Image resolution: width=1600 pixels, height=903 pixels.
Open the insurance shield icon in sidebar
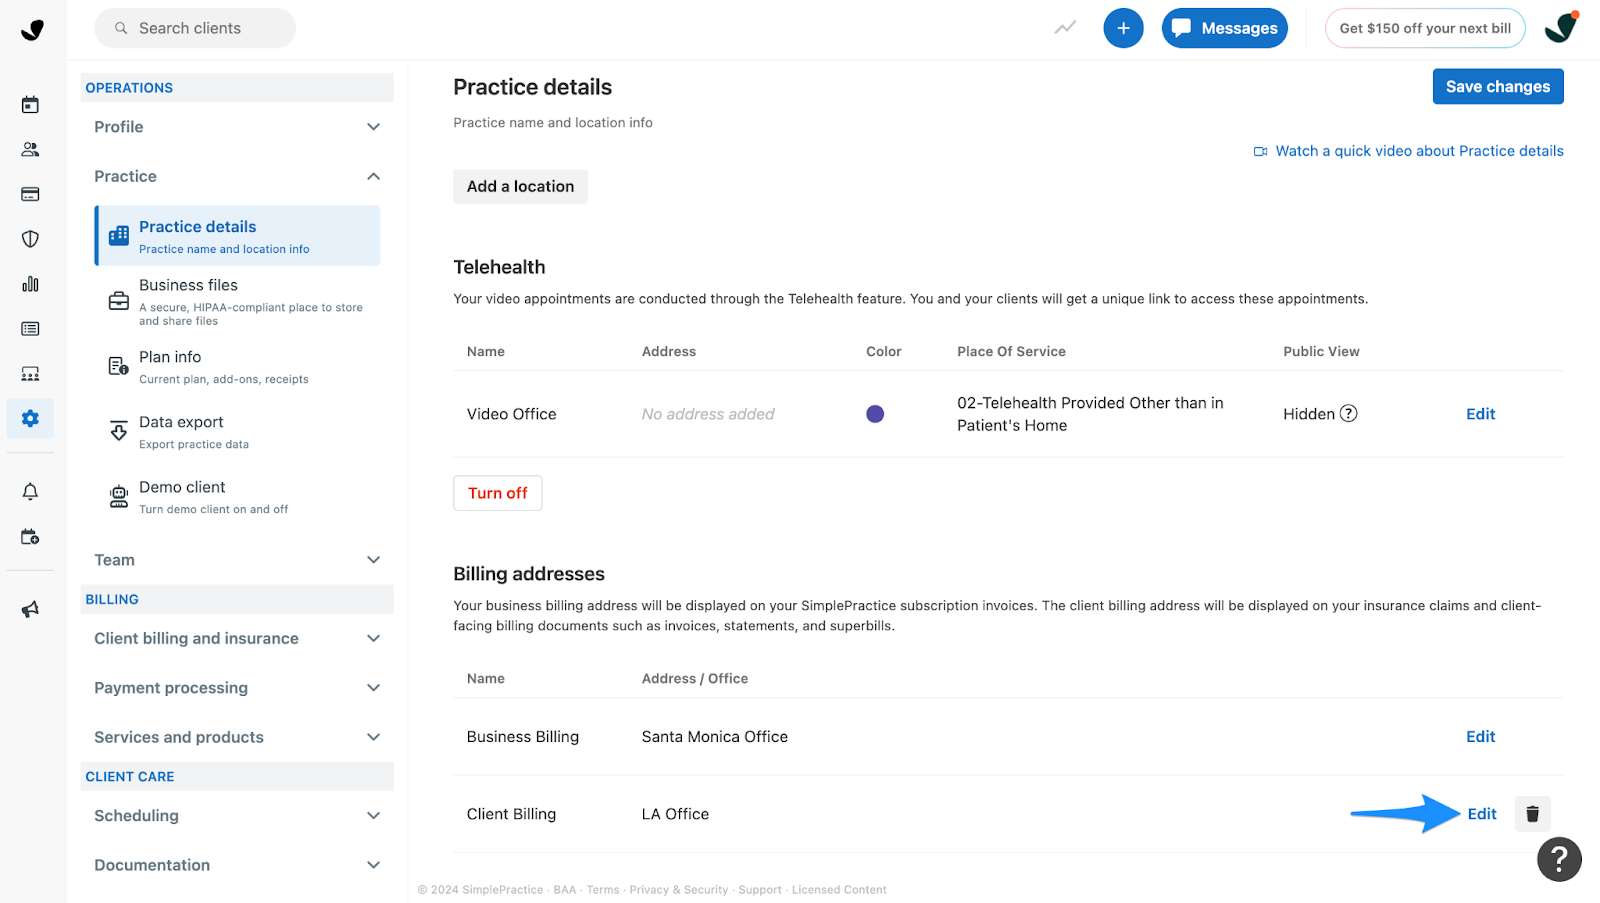(30, 239)
